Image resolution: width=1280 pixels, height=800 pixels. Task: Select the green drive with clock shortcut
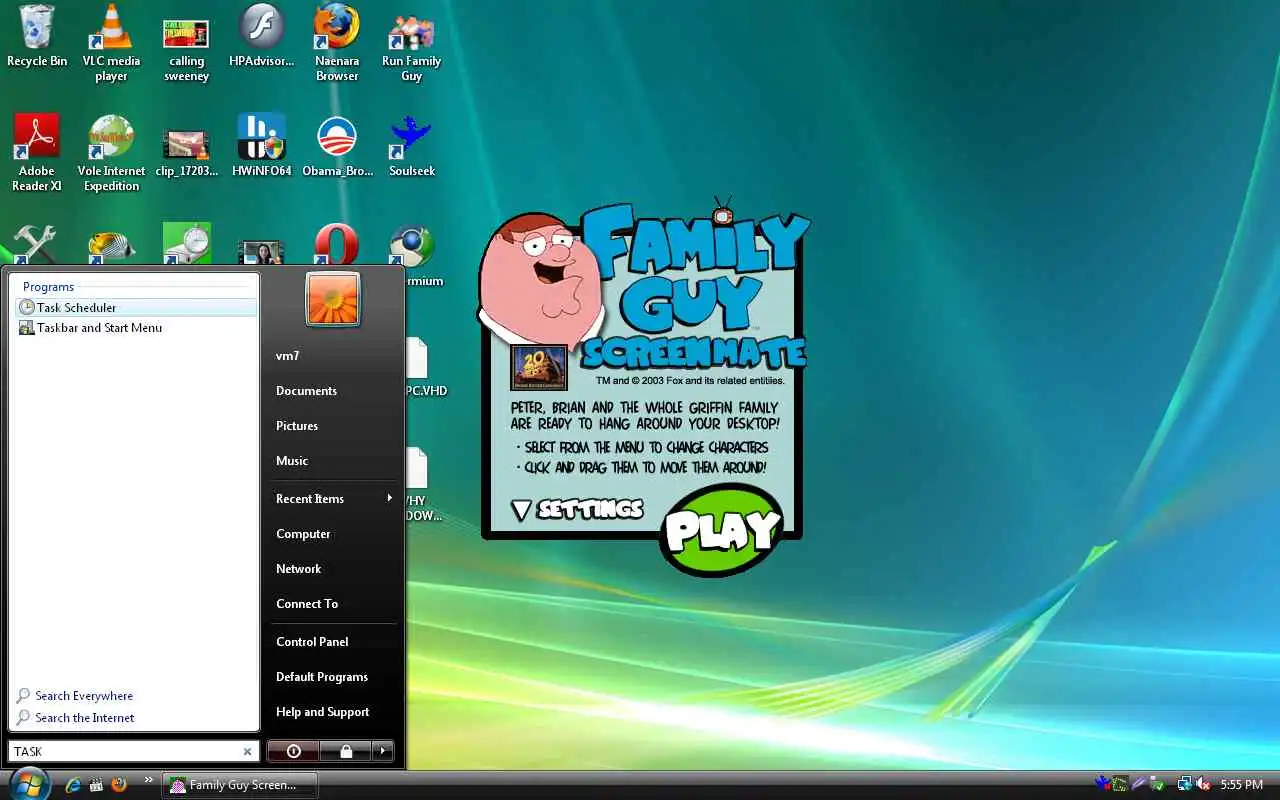click(186, 244)
